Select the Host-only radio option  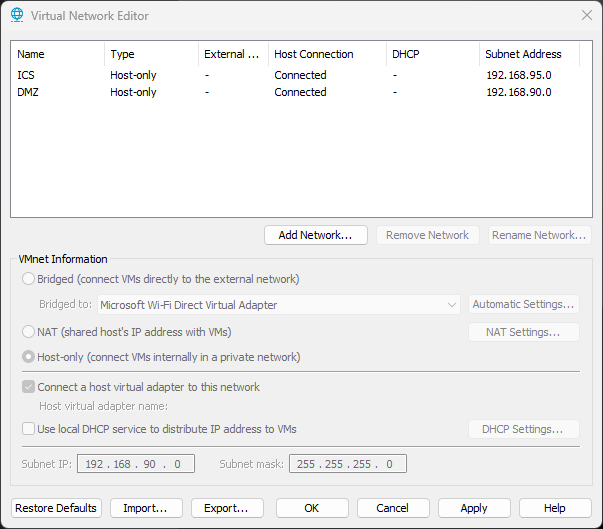[29, 357]
